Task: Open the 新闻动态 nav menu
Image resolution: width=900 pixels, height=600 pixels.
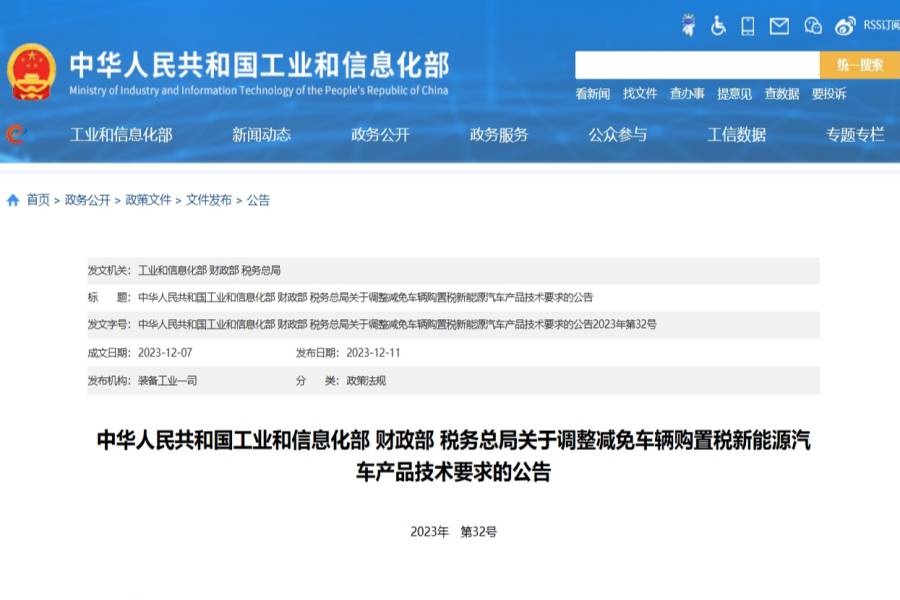Action: click(261, 135)
